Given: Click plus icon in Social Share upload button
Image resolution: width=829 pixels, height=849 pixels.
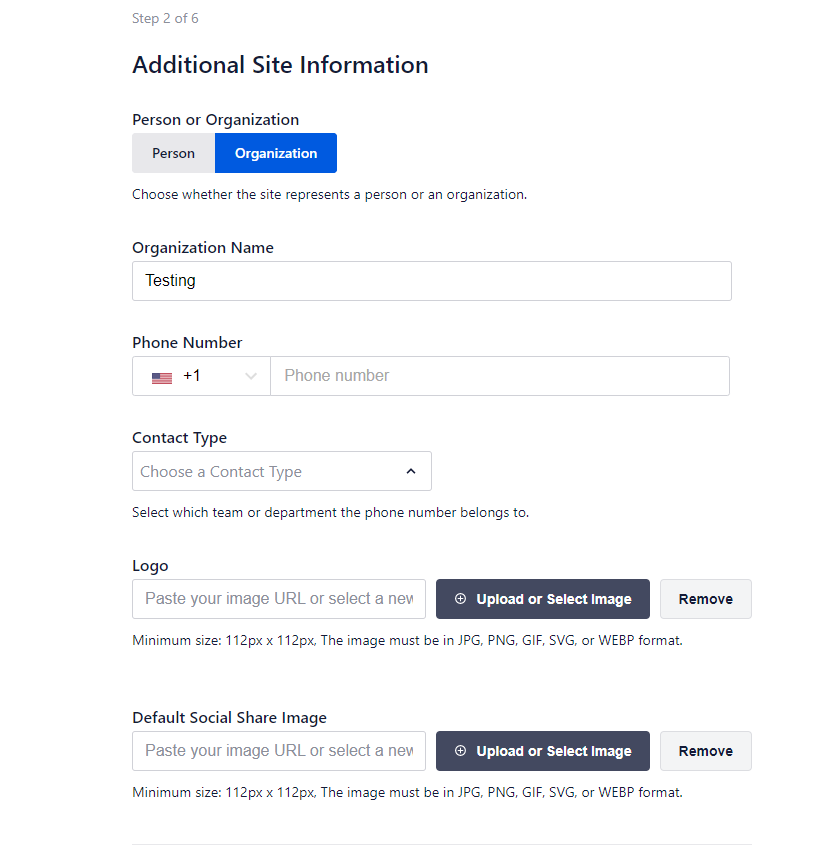Looking at the screenshot, I should point(460,750).
